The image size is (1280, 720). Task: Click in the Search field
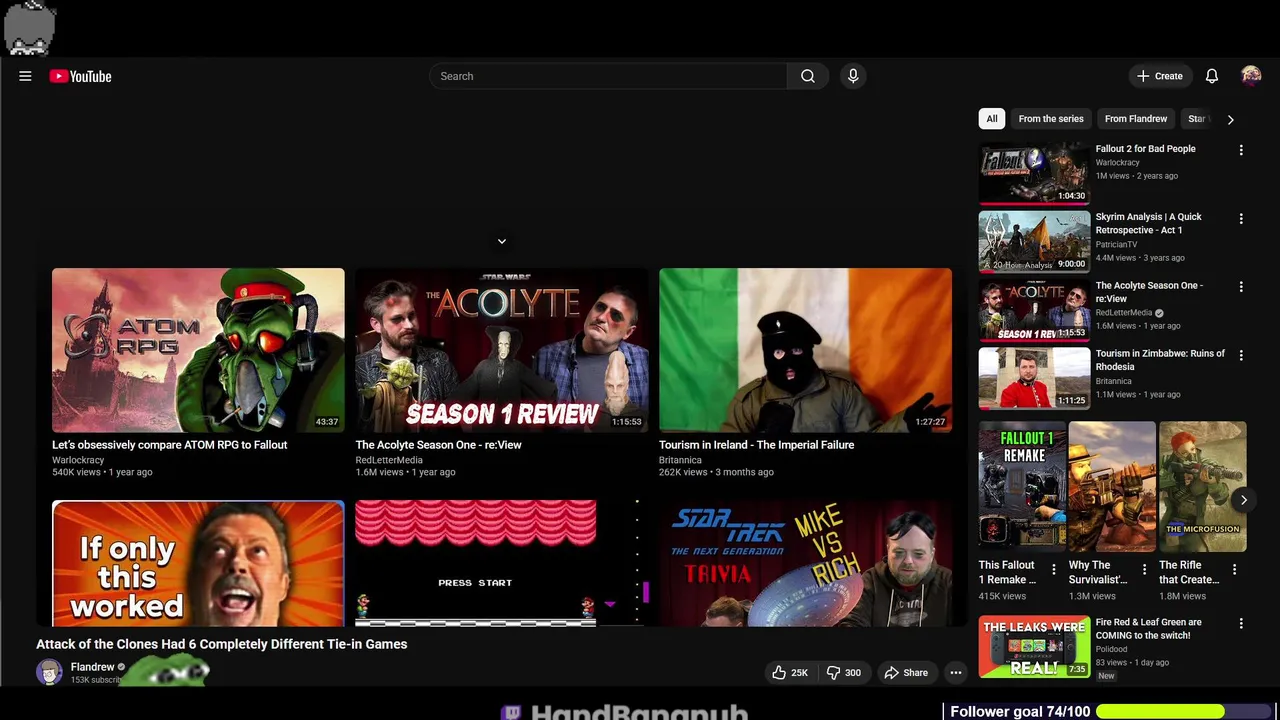(x=608, y=76)
